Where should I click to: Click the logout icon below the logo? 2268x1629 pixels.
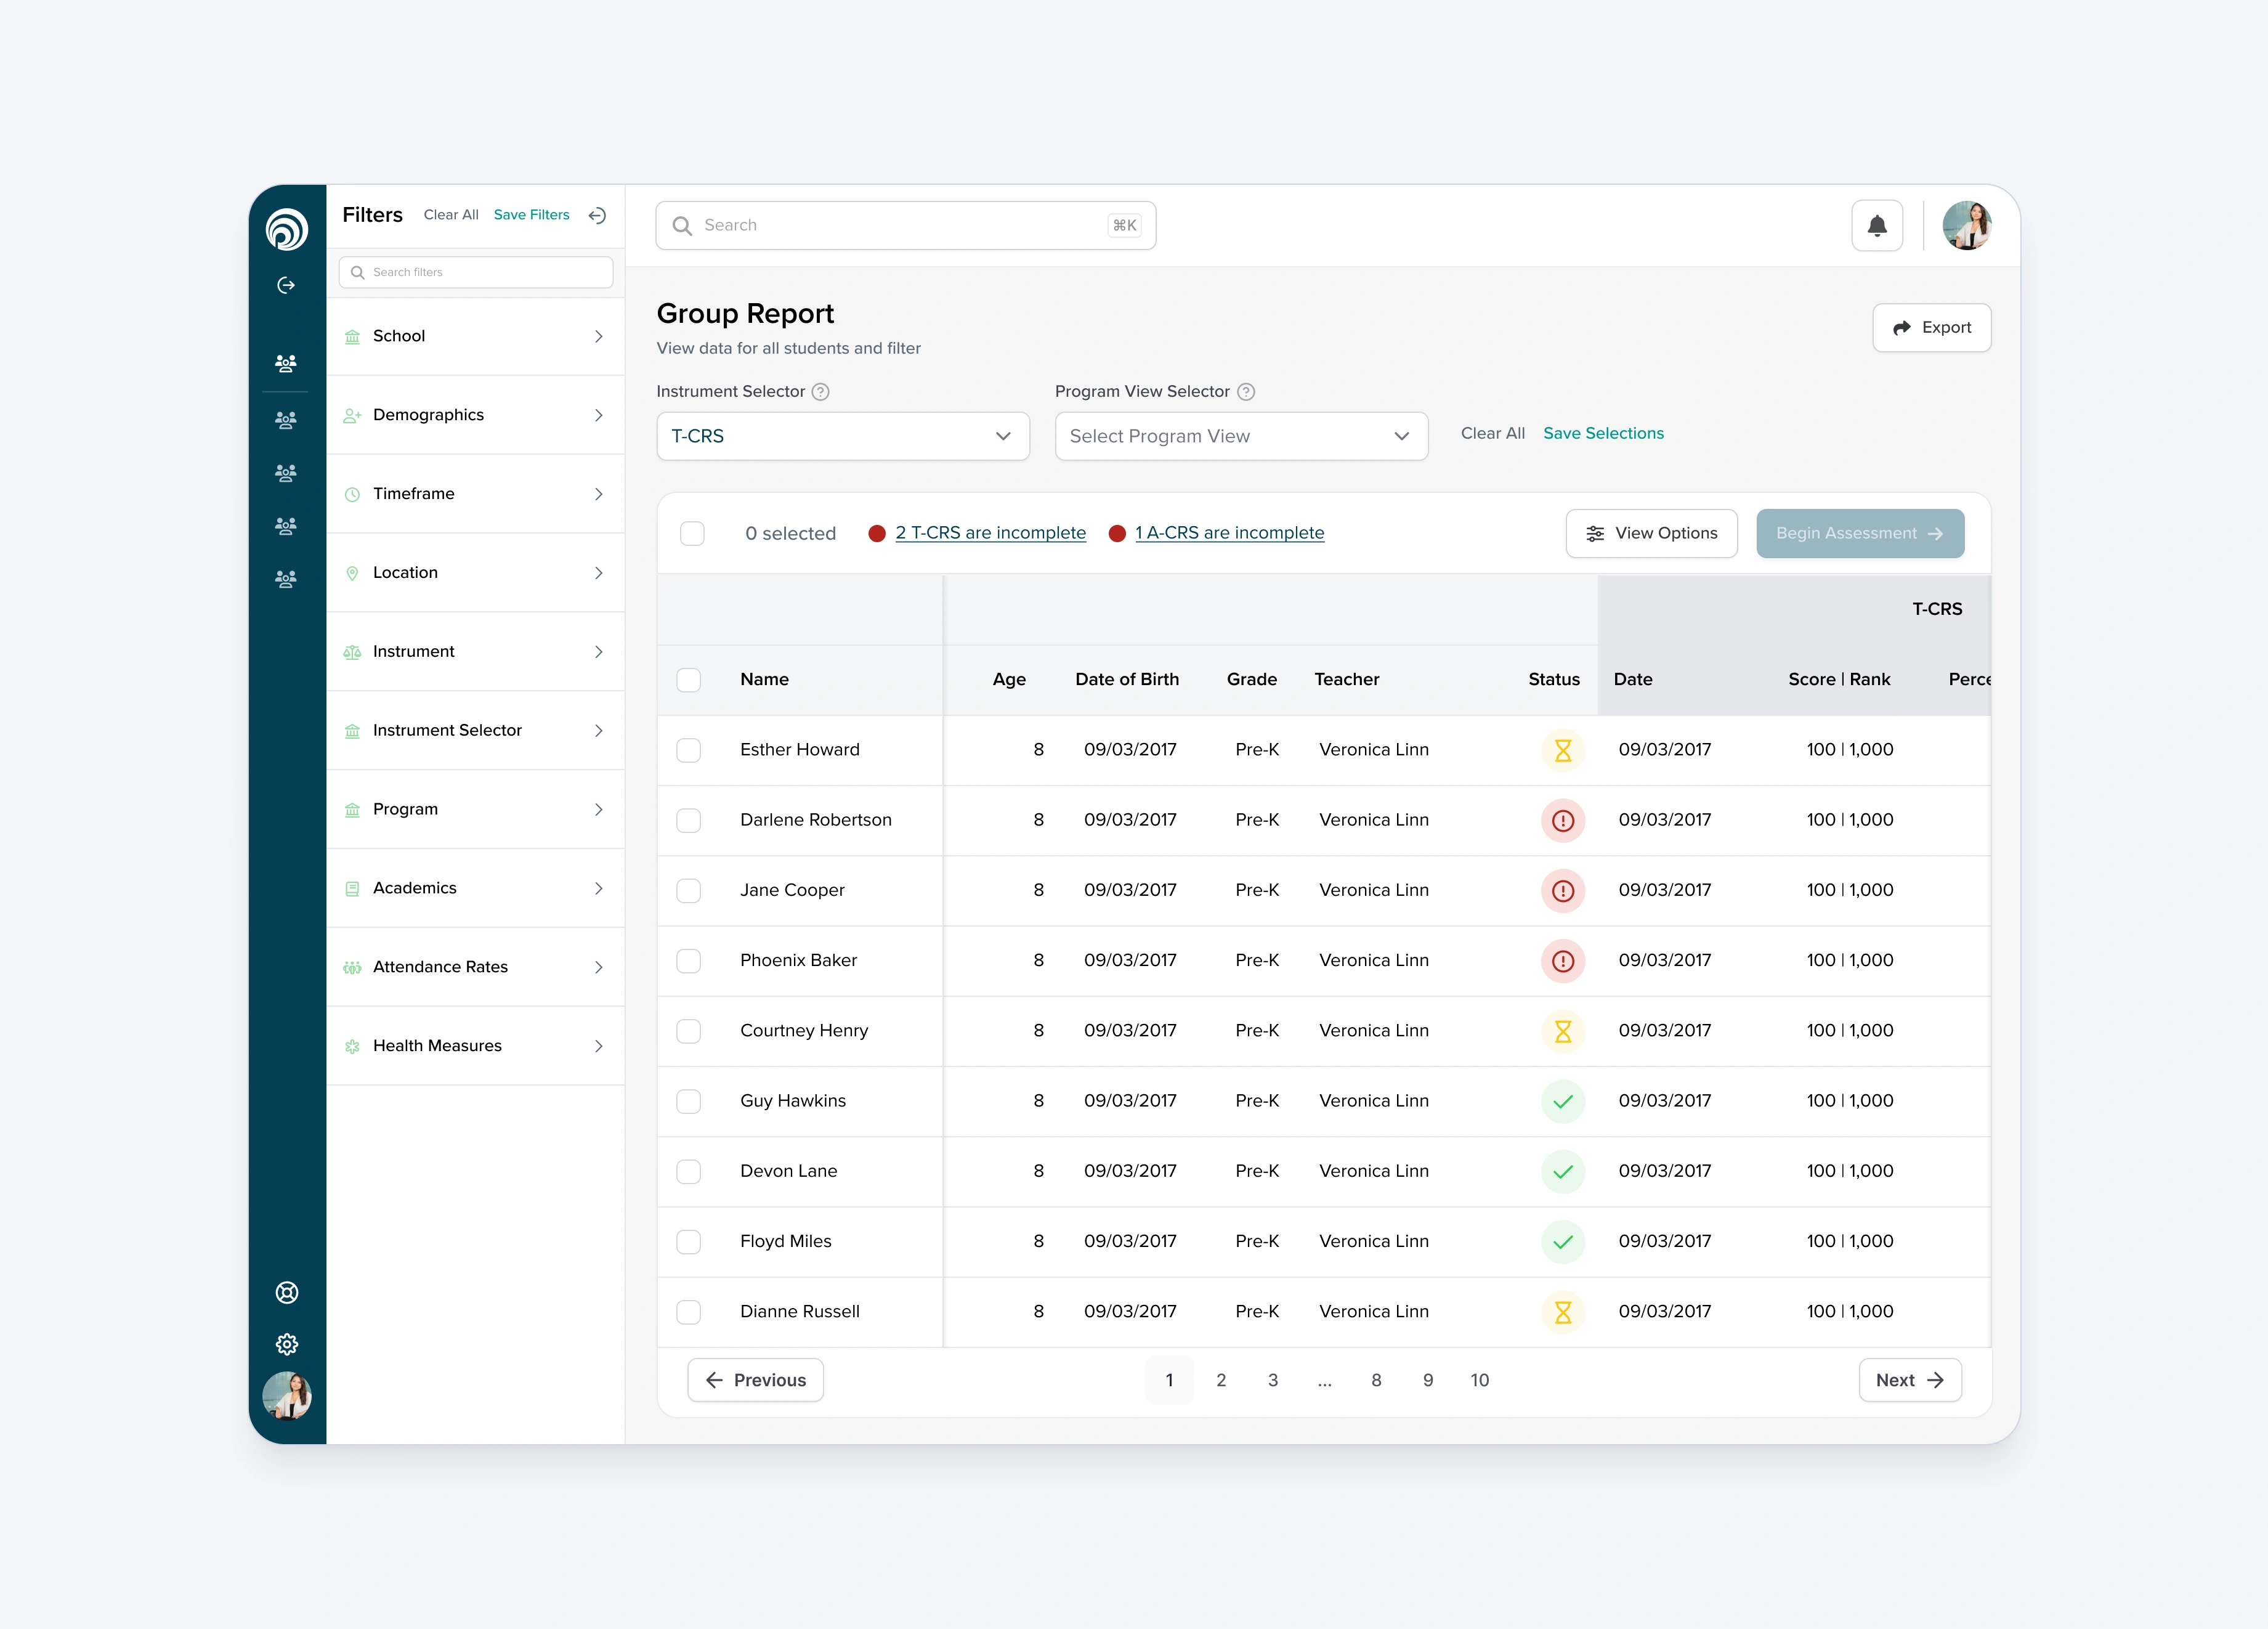pyautogui.click(x=286, y=286)
